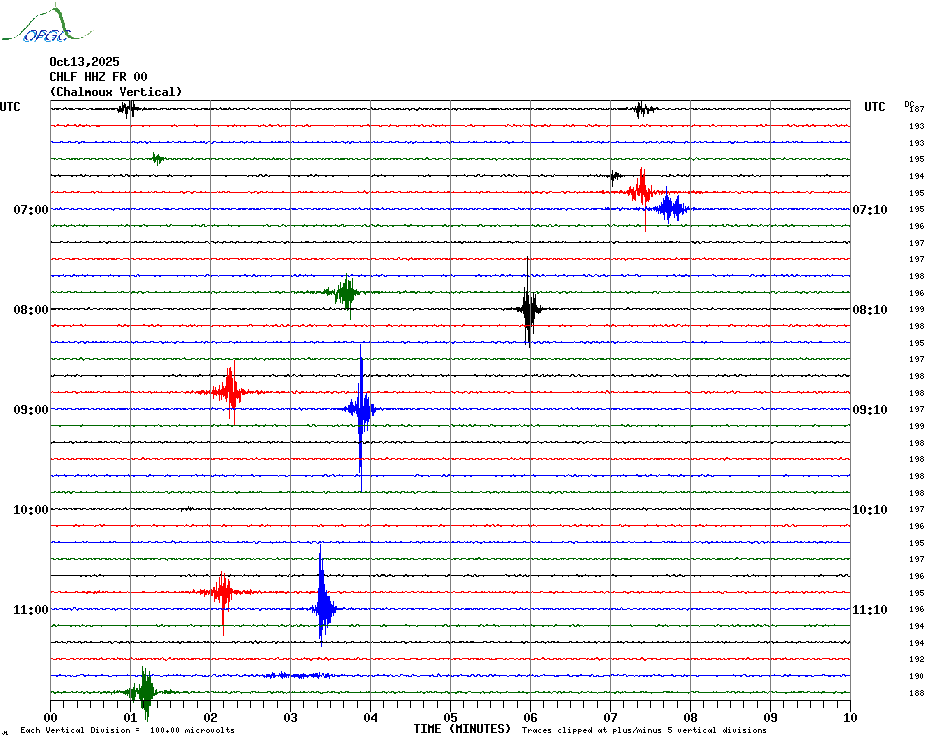This screenshot has width=930, height=744.
Task: Click the left UTC axis header
Action: click(11, 107)
